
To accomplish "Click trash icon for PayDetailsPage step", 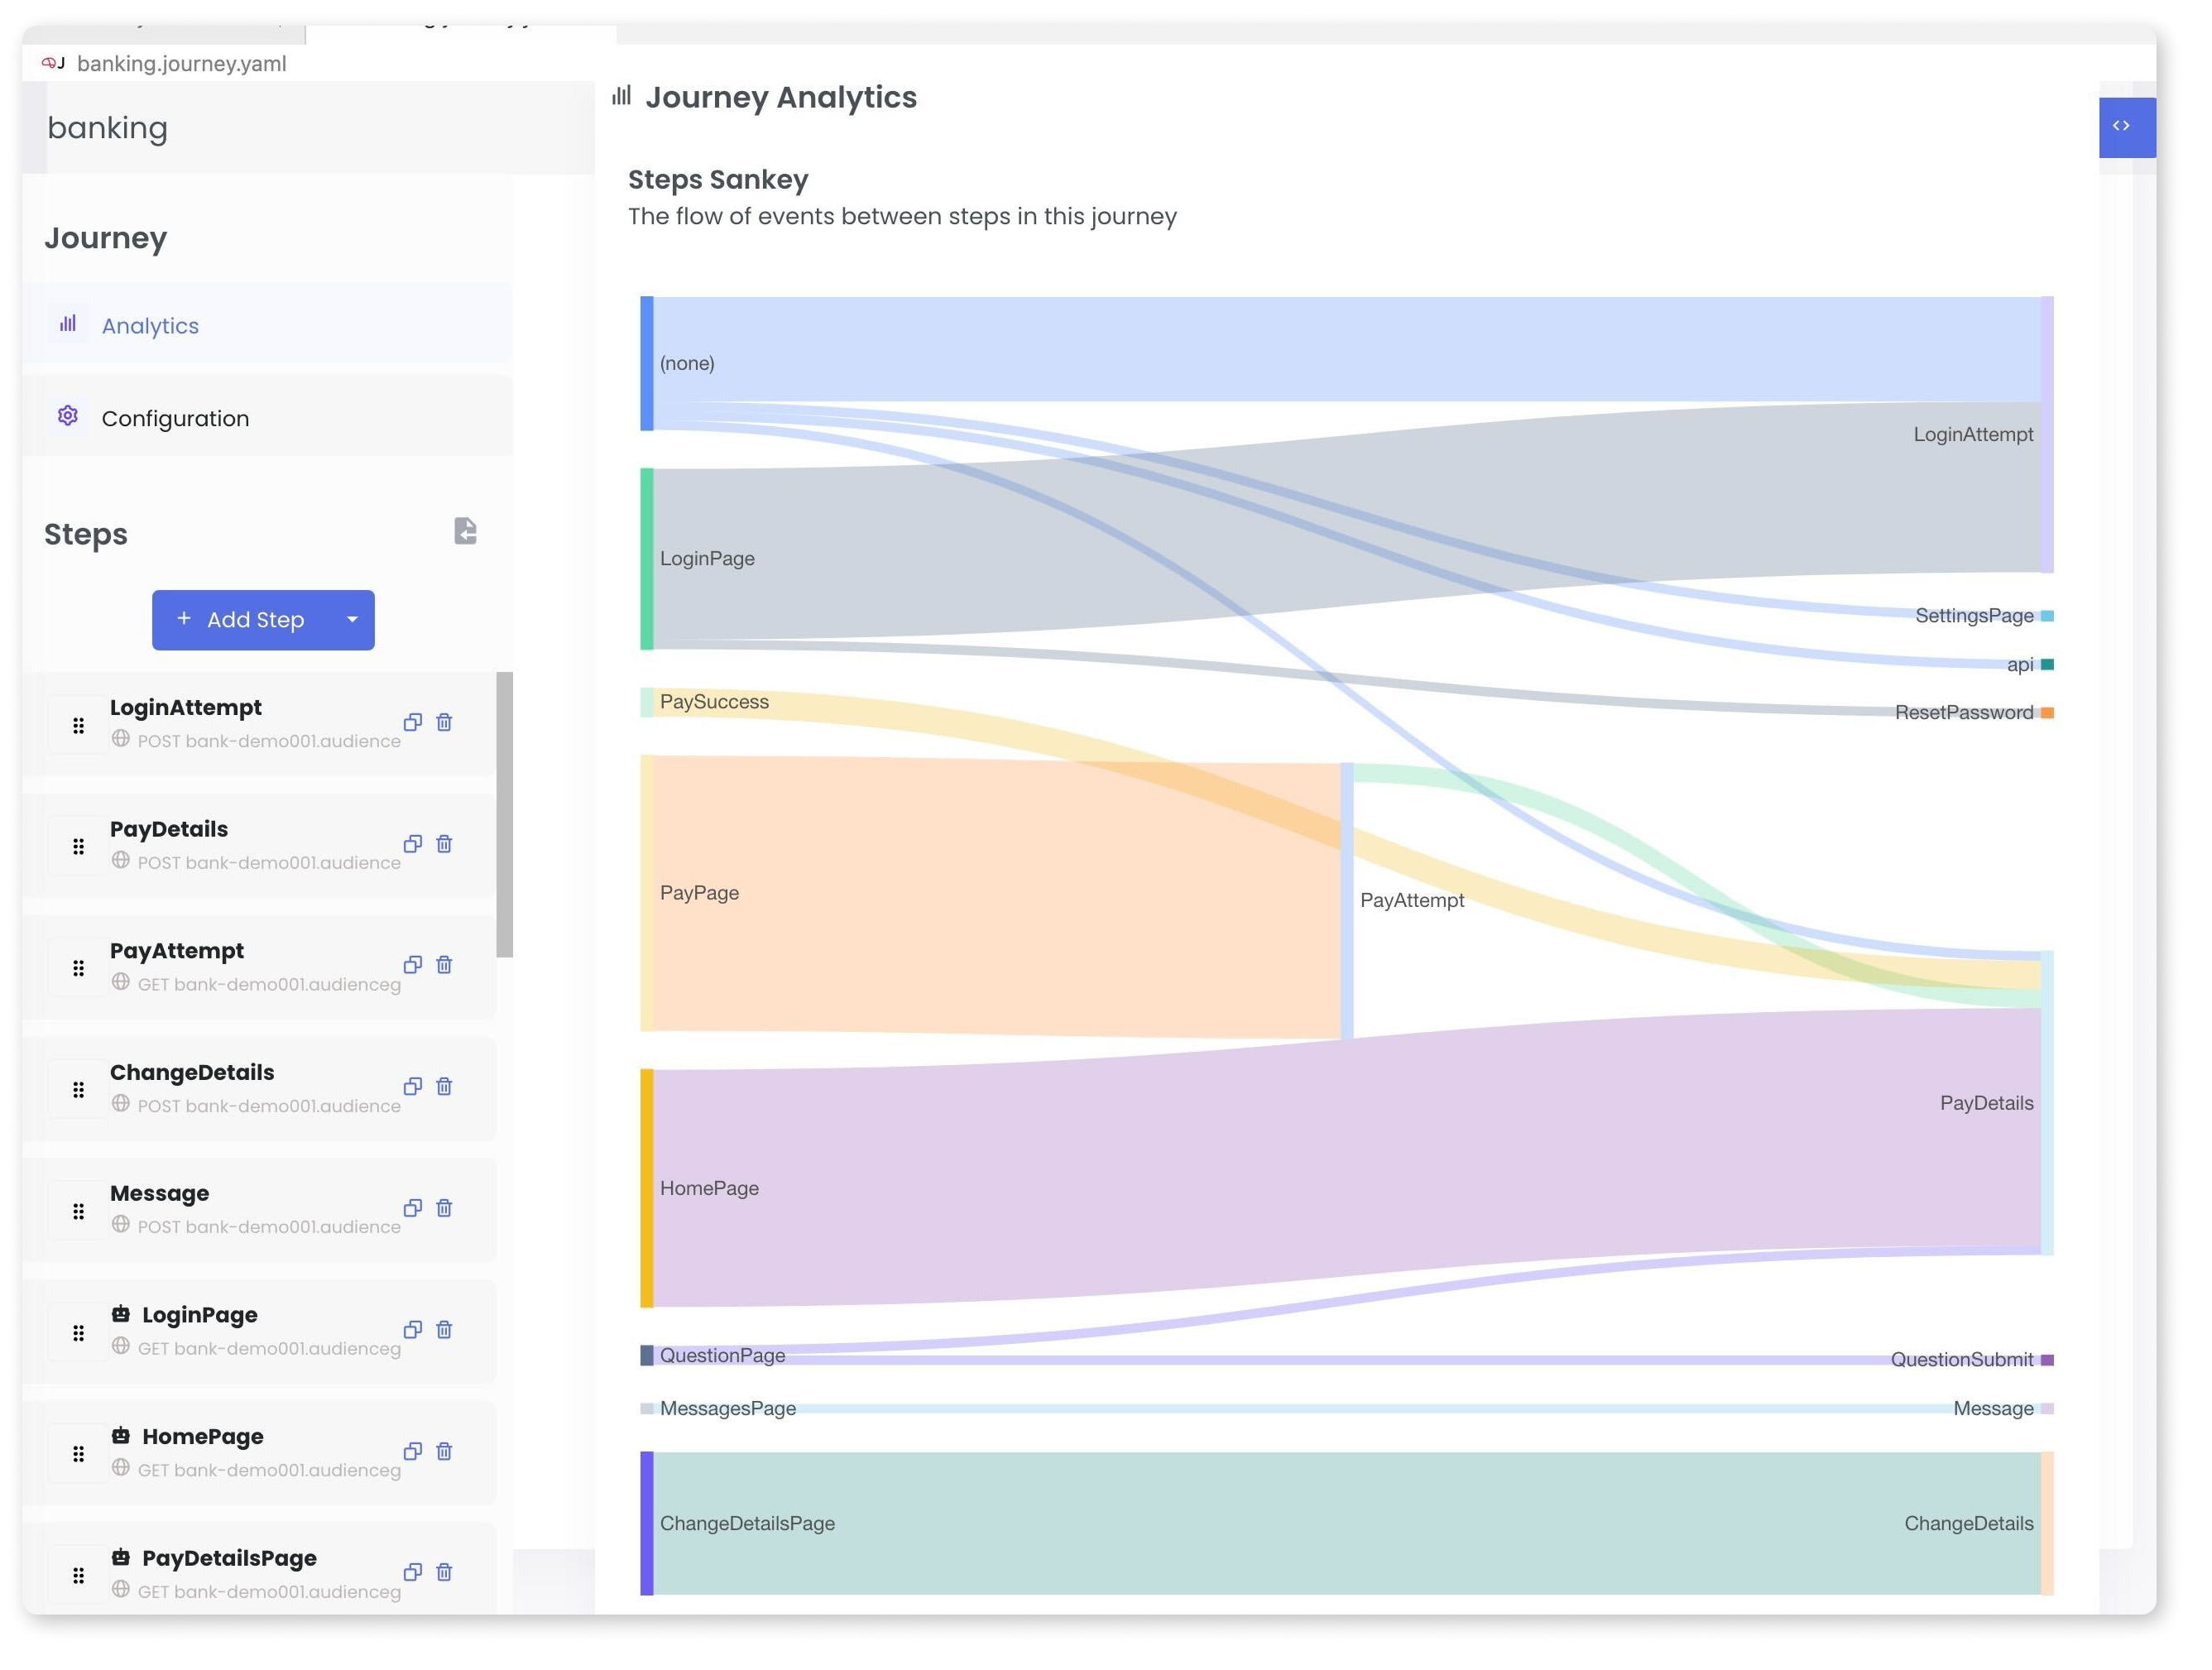I will [x=444, y=1572].
